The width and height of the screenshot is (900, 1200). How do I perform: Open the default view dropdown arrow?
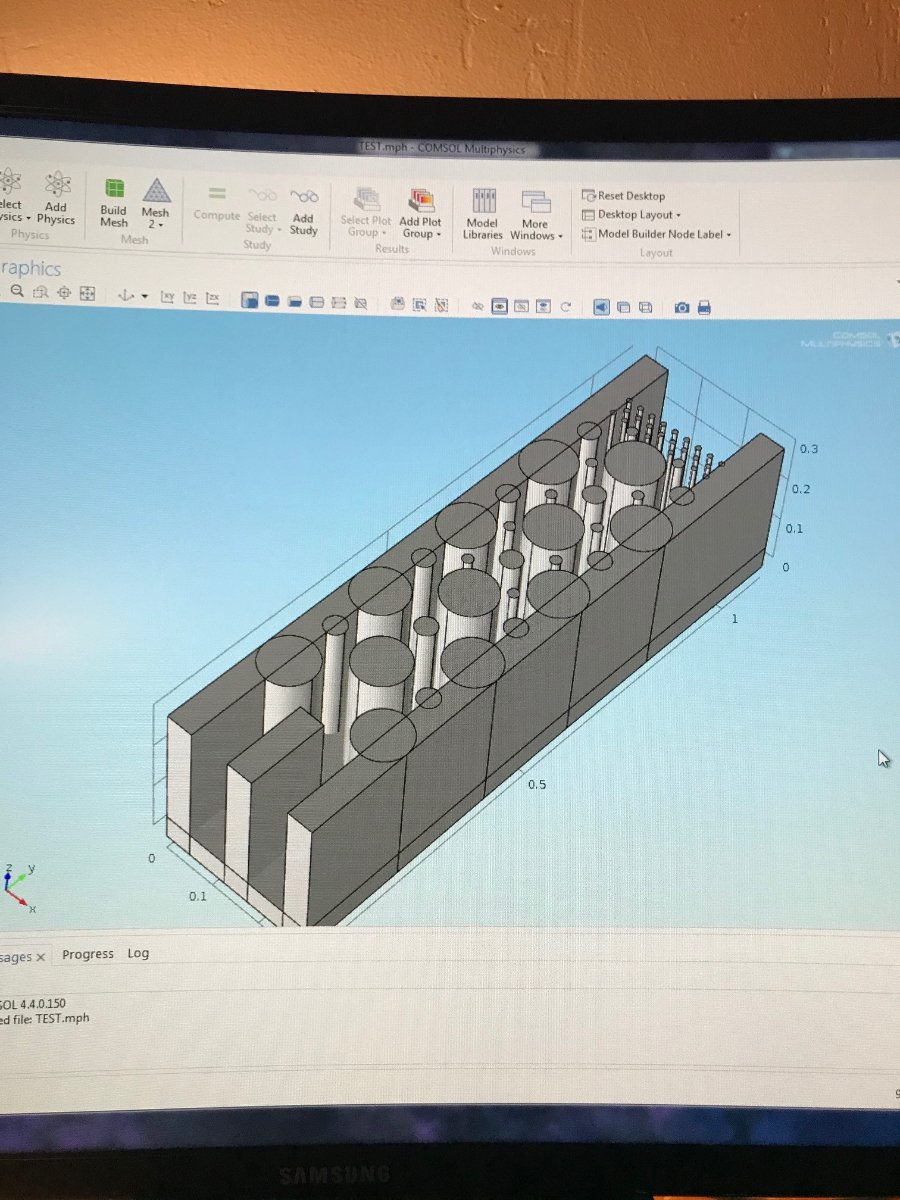coord(145,296)
